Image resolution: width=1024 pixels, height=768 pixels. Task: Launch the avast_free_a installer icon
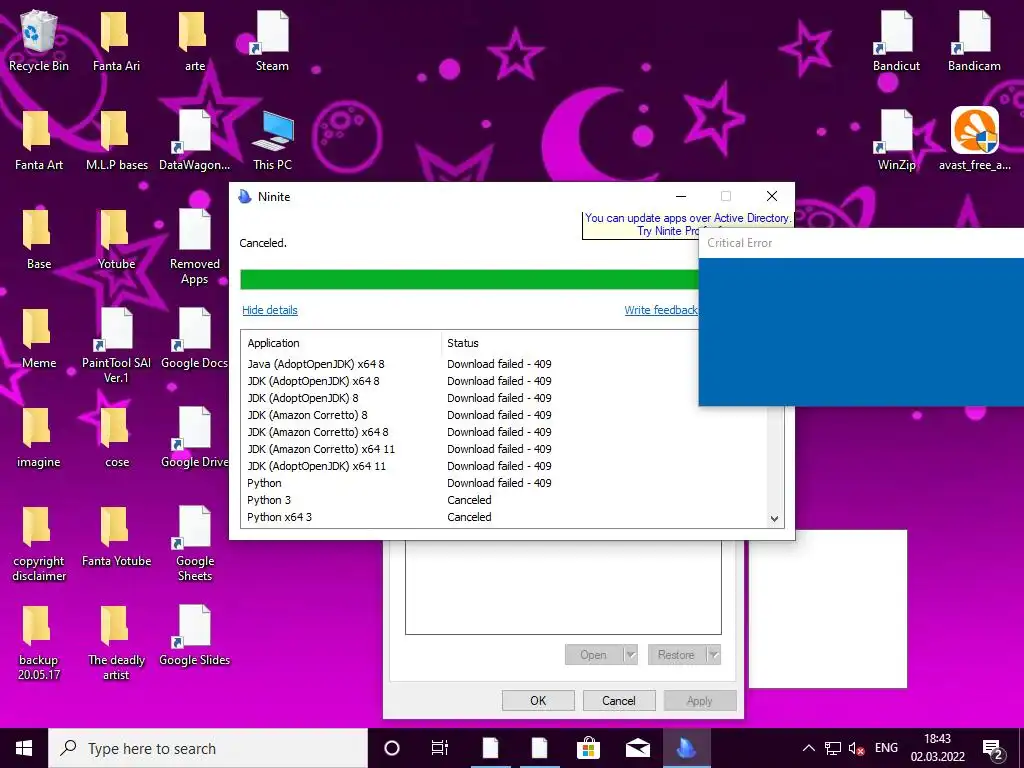click(974, 140)
